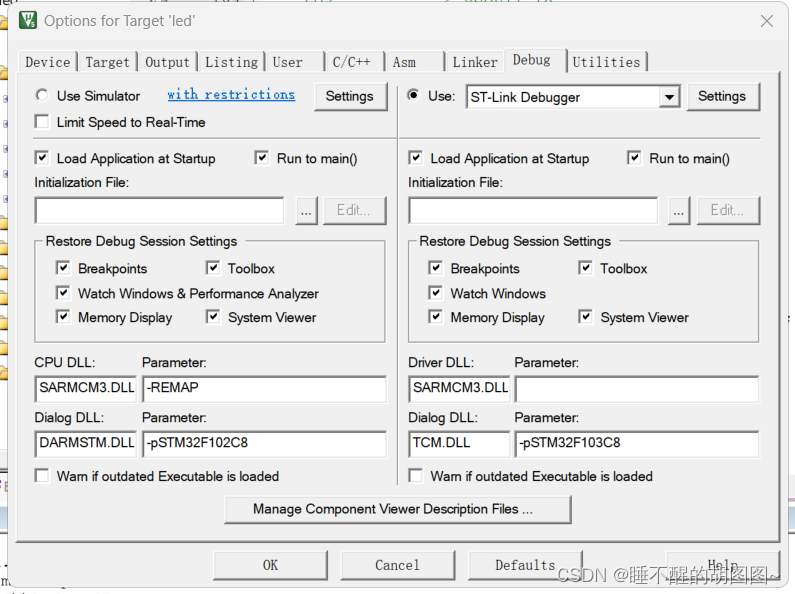Click Dialog DLL field DARMSTM.DLL
Screen dimensions: 795x594
(x=86, y=443)
